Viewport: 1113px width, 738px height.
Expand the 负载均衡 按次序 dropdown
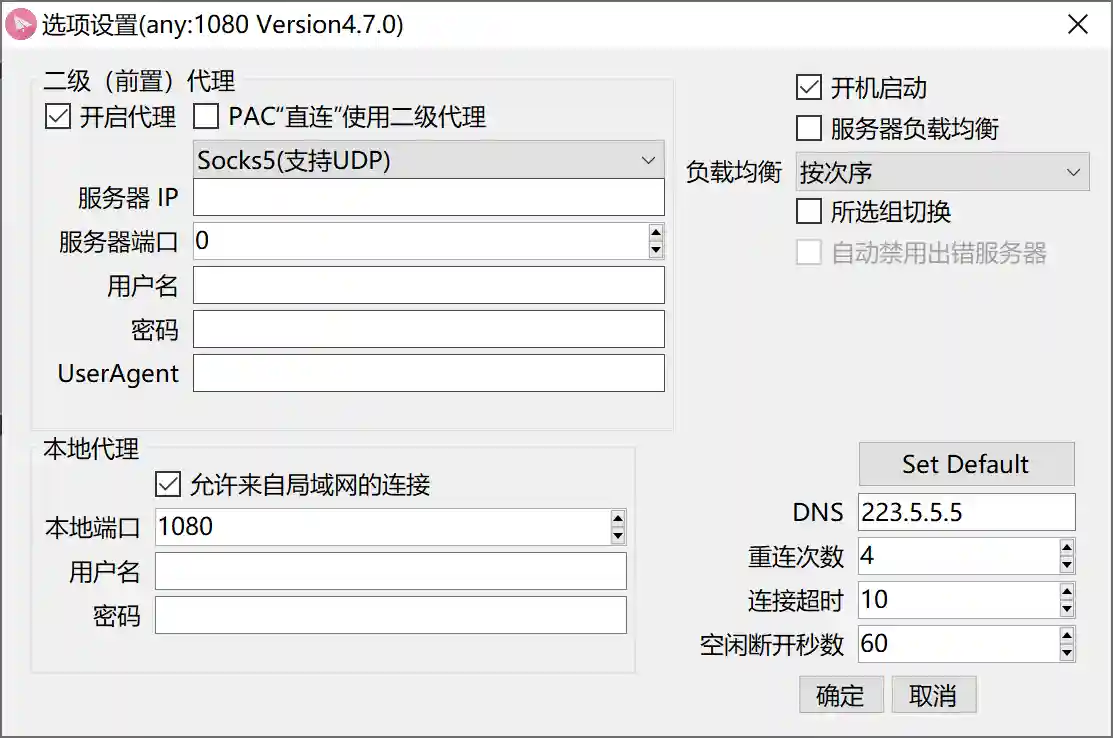(941, 173)
